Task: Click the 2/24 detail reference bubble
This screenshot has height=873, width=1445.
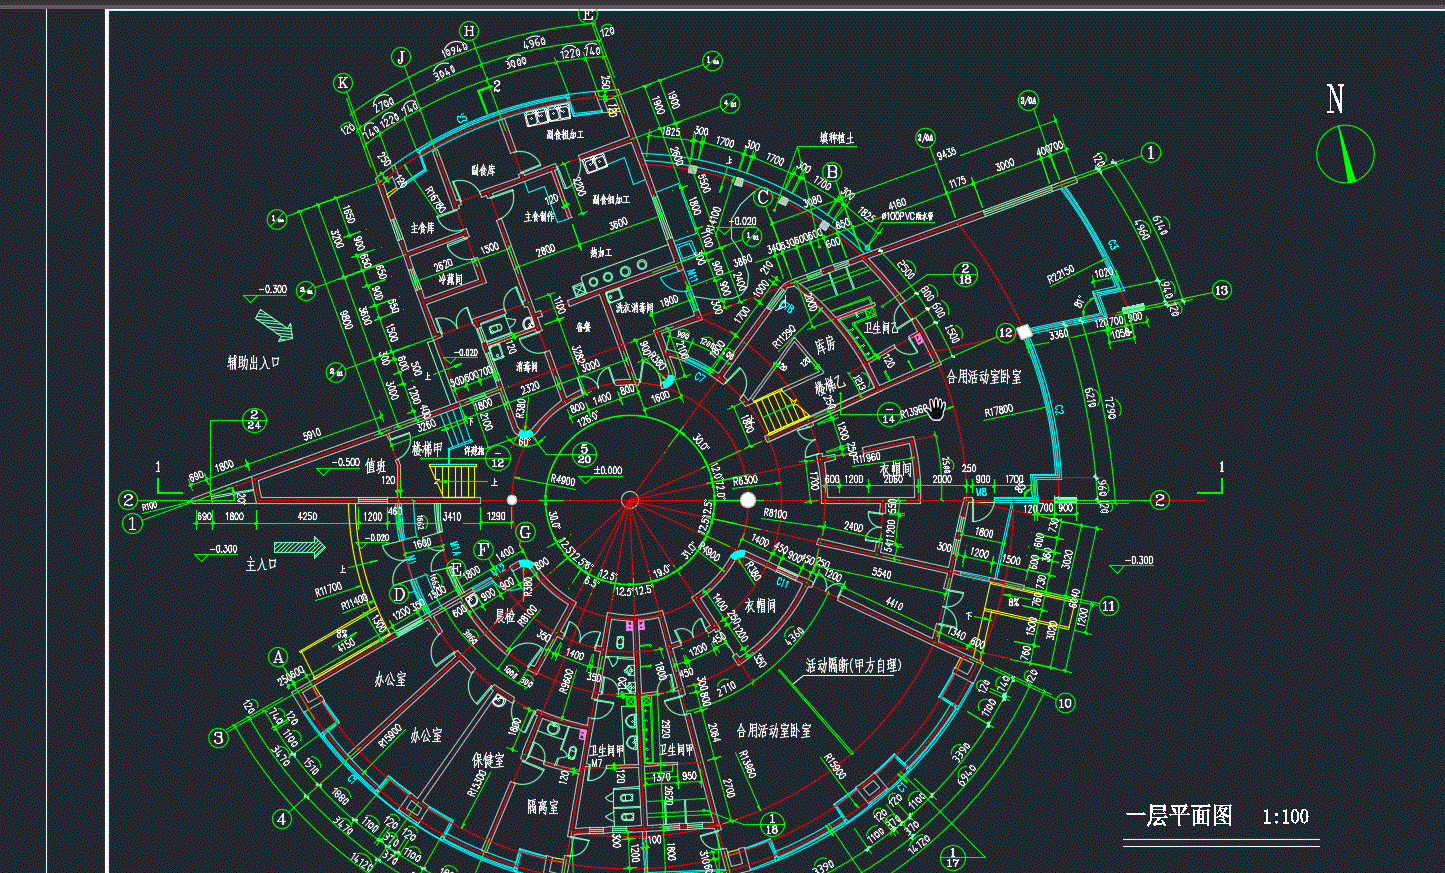Action: tap(254, 419)
